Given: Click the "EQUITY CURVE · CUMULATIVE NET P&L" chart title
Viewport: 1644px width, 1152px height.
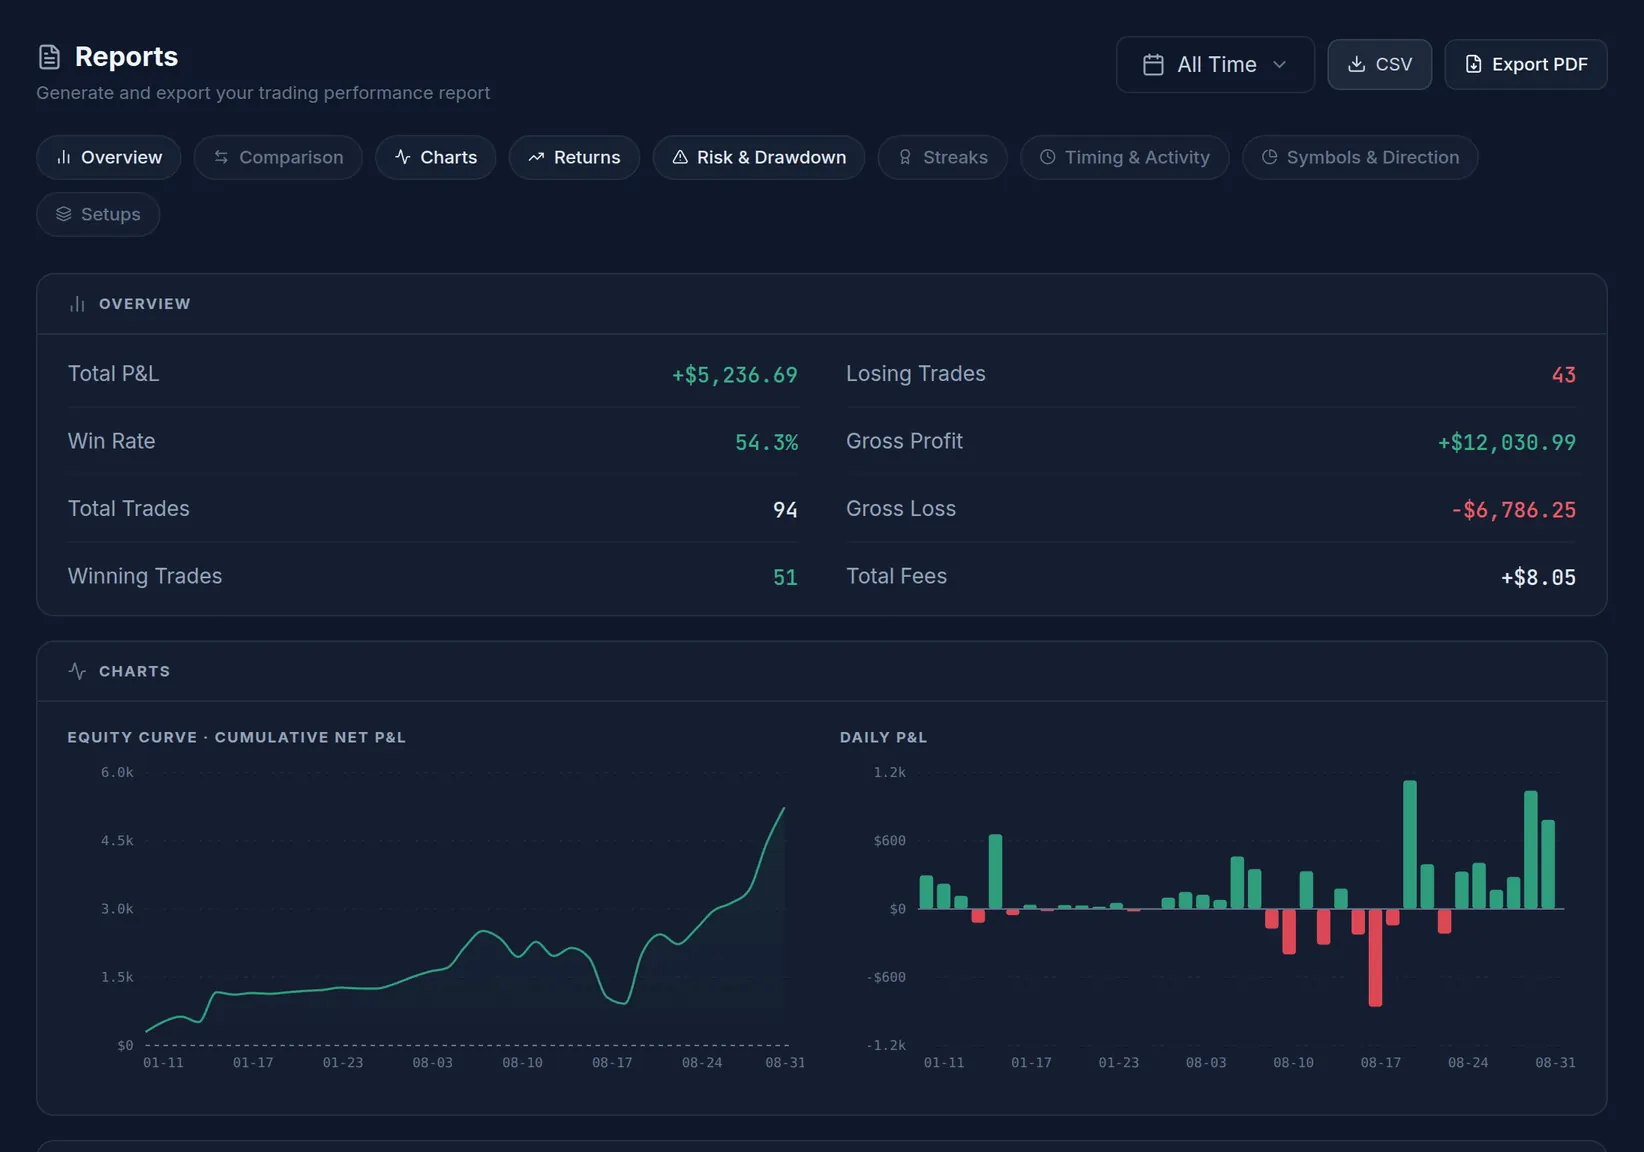Looking at the screenshot, I should (x=236, y=737).
